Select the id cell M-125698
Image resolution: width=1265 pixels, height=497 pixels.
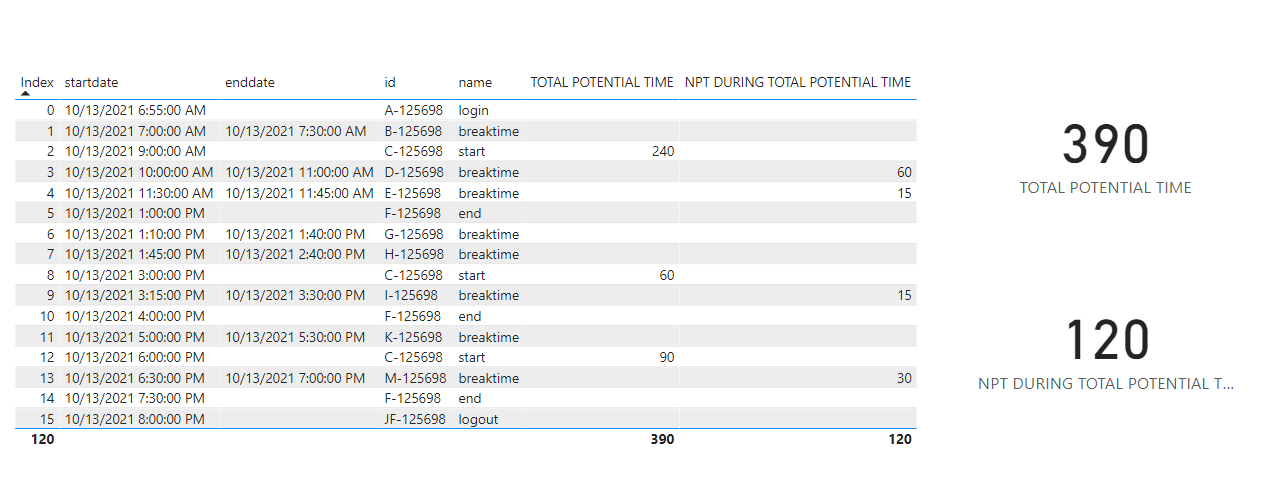point(415,378)
